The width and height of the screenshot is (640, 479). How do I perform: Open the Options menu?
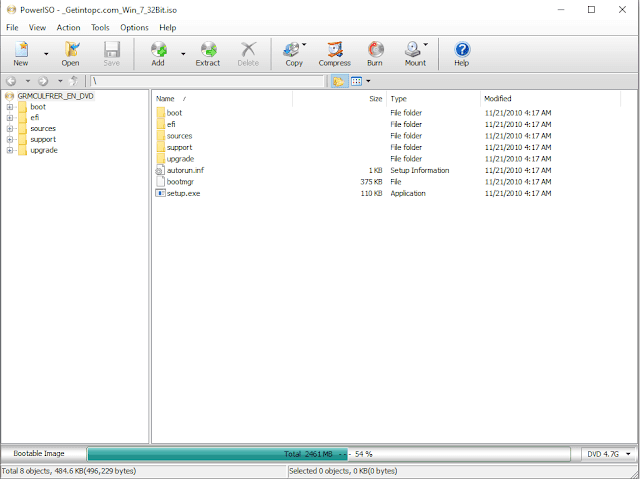coord(134,28)
